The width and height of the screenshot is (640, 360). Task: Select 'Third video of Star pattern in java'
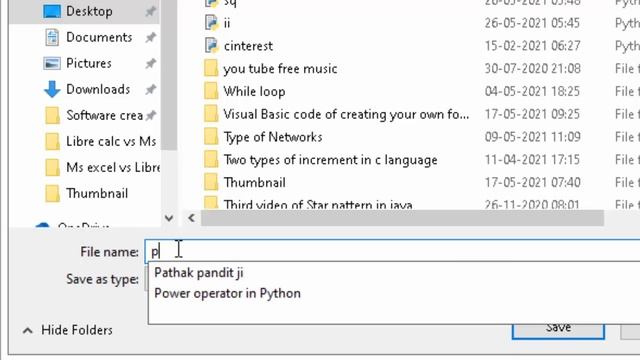318,204
